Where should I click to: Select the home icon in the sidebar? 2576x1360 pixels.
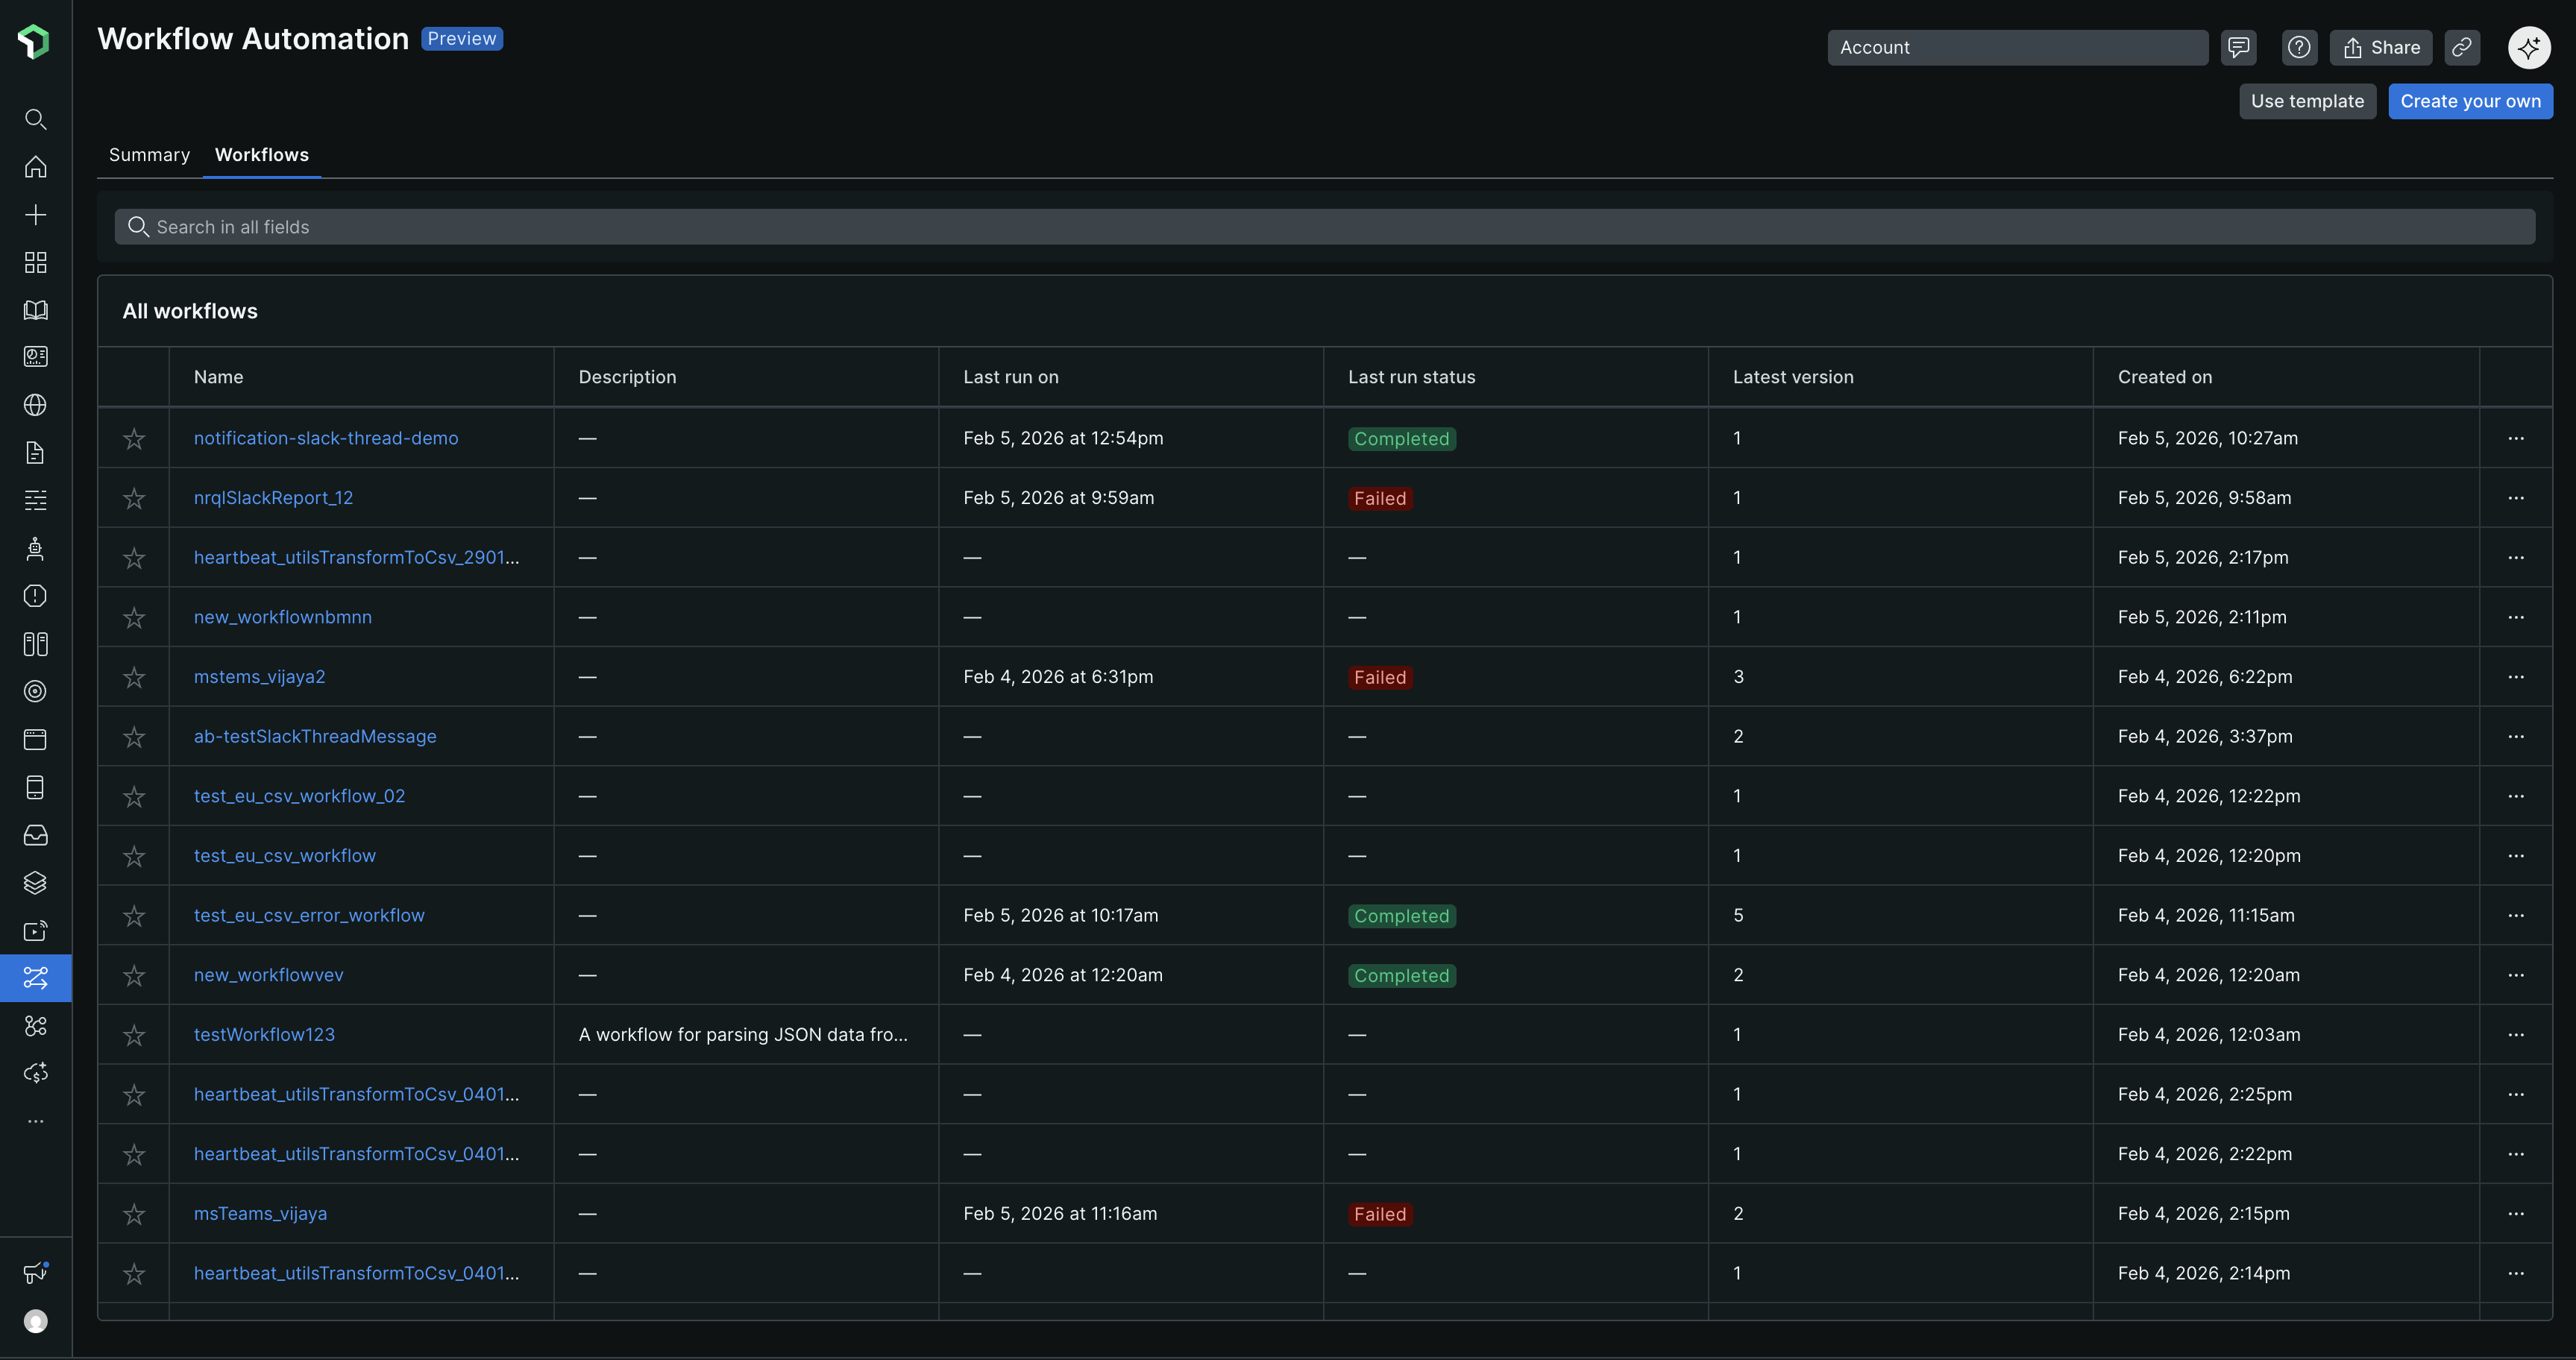pyautogui.click(x=35, y=167)
